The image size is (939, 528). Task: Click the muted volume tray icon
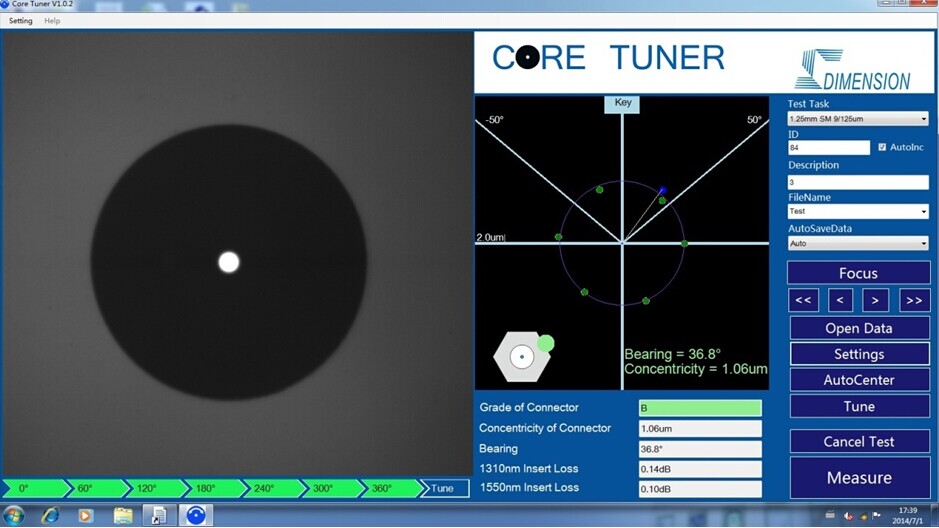tap(847, 516)
